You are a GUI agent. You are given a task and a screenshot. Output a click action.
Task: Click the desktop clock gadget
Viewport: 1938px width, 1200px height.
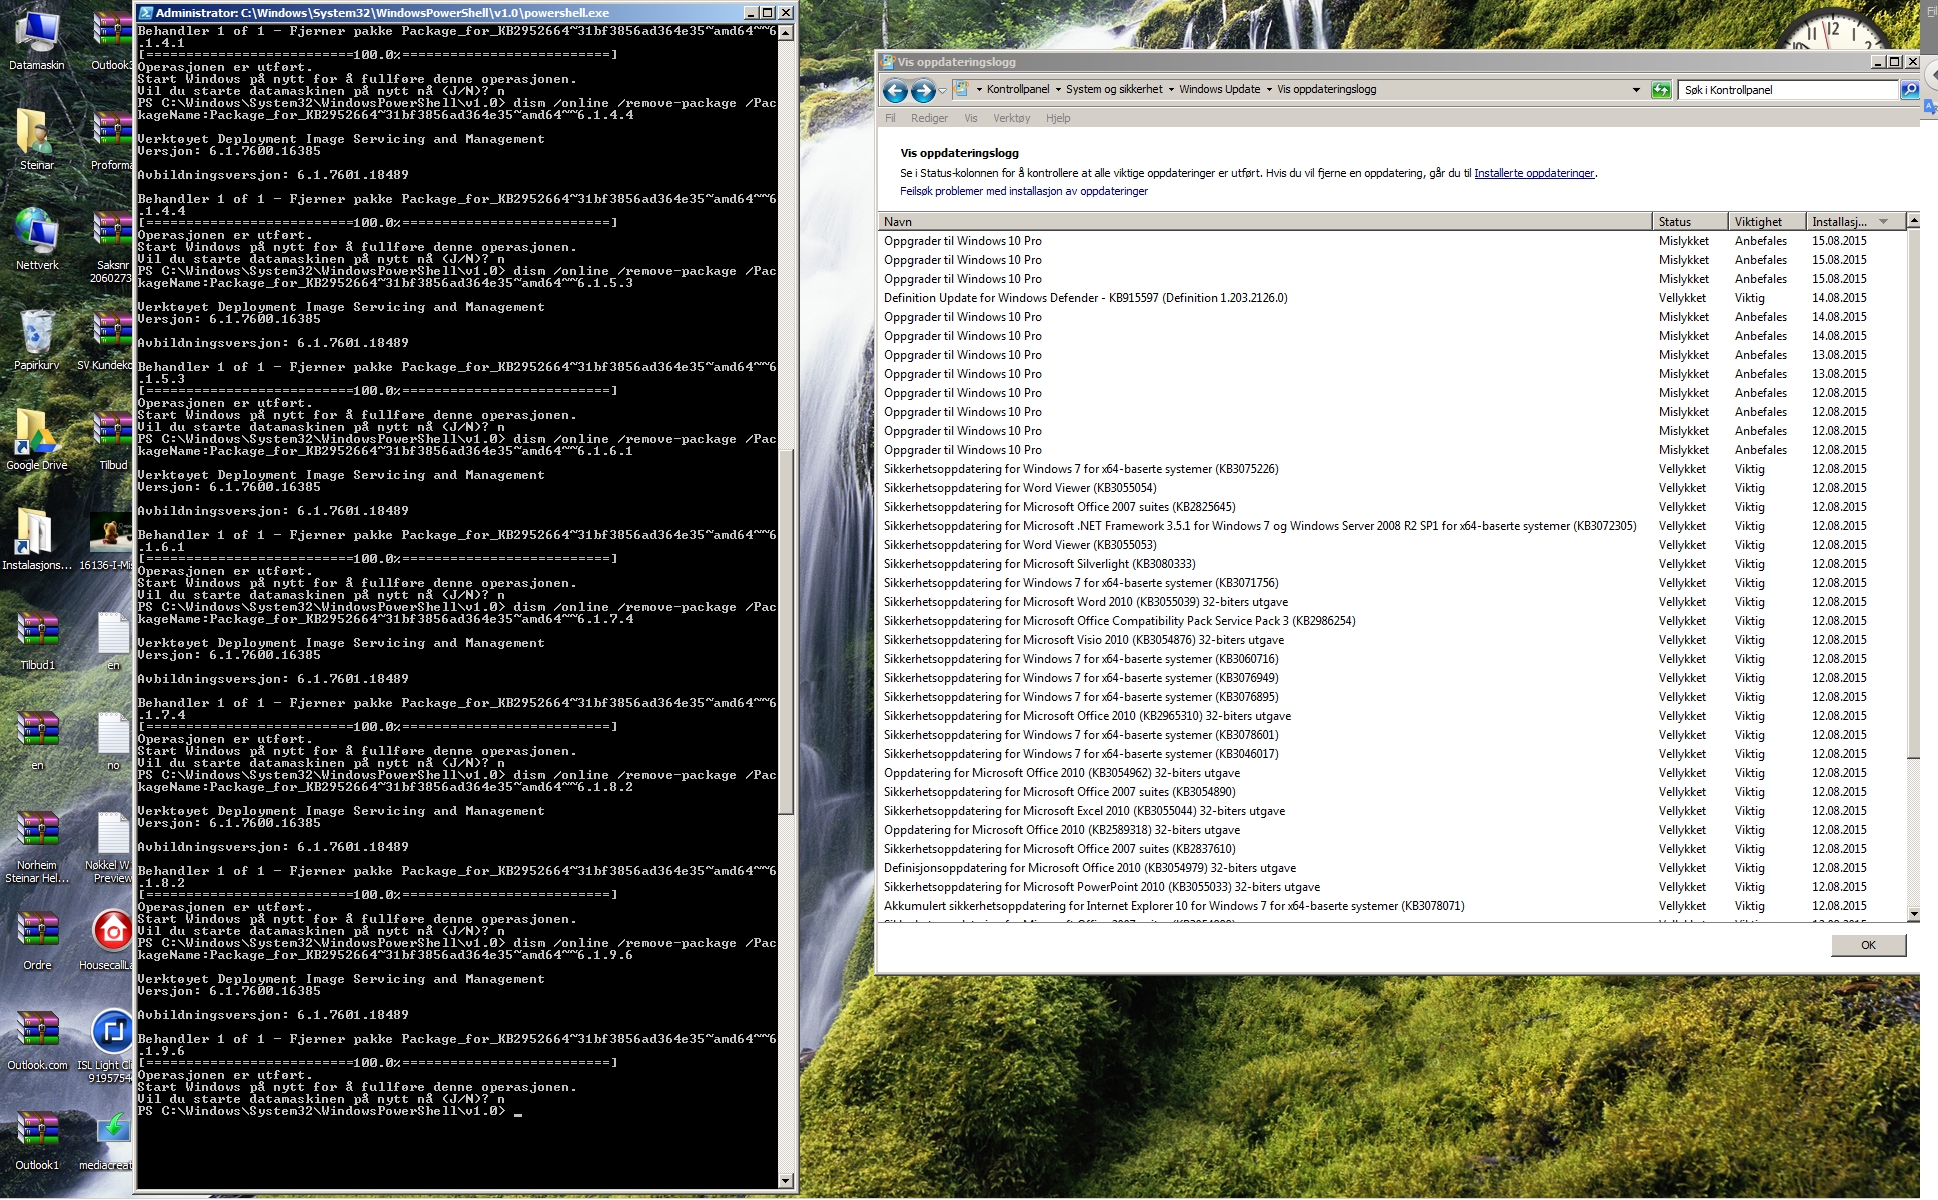(x=1833, y=28)
